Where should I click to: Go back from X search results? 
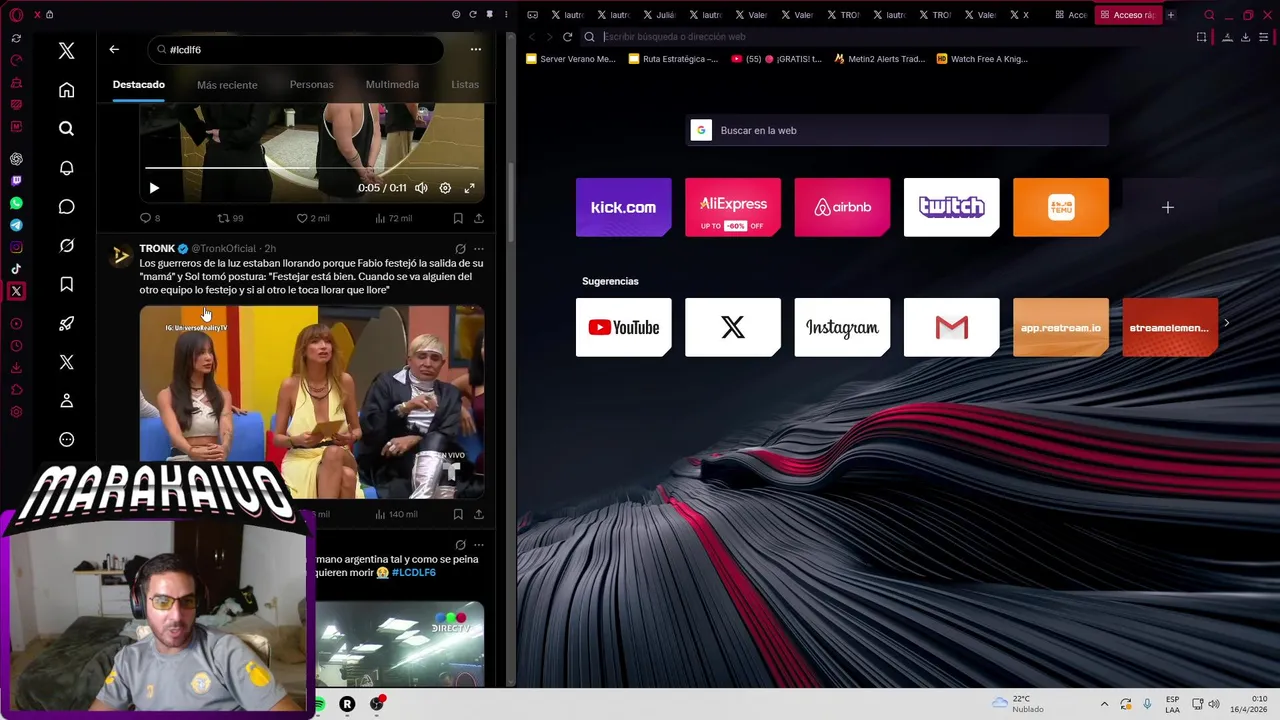[x=114, y=49]
